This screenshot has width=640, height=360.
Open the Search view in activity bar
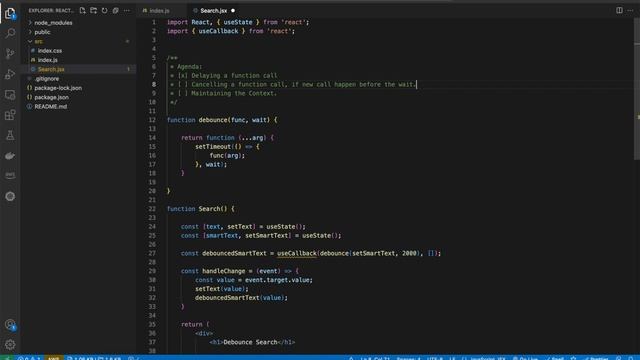pos(10,33)
